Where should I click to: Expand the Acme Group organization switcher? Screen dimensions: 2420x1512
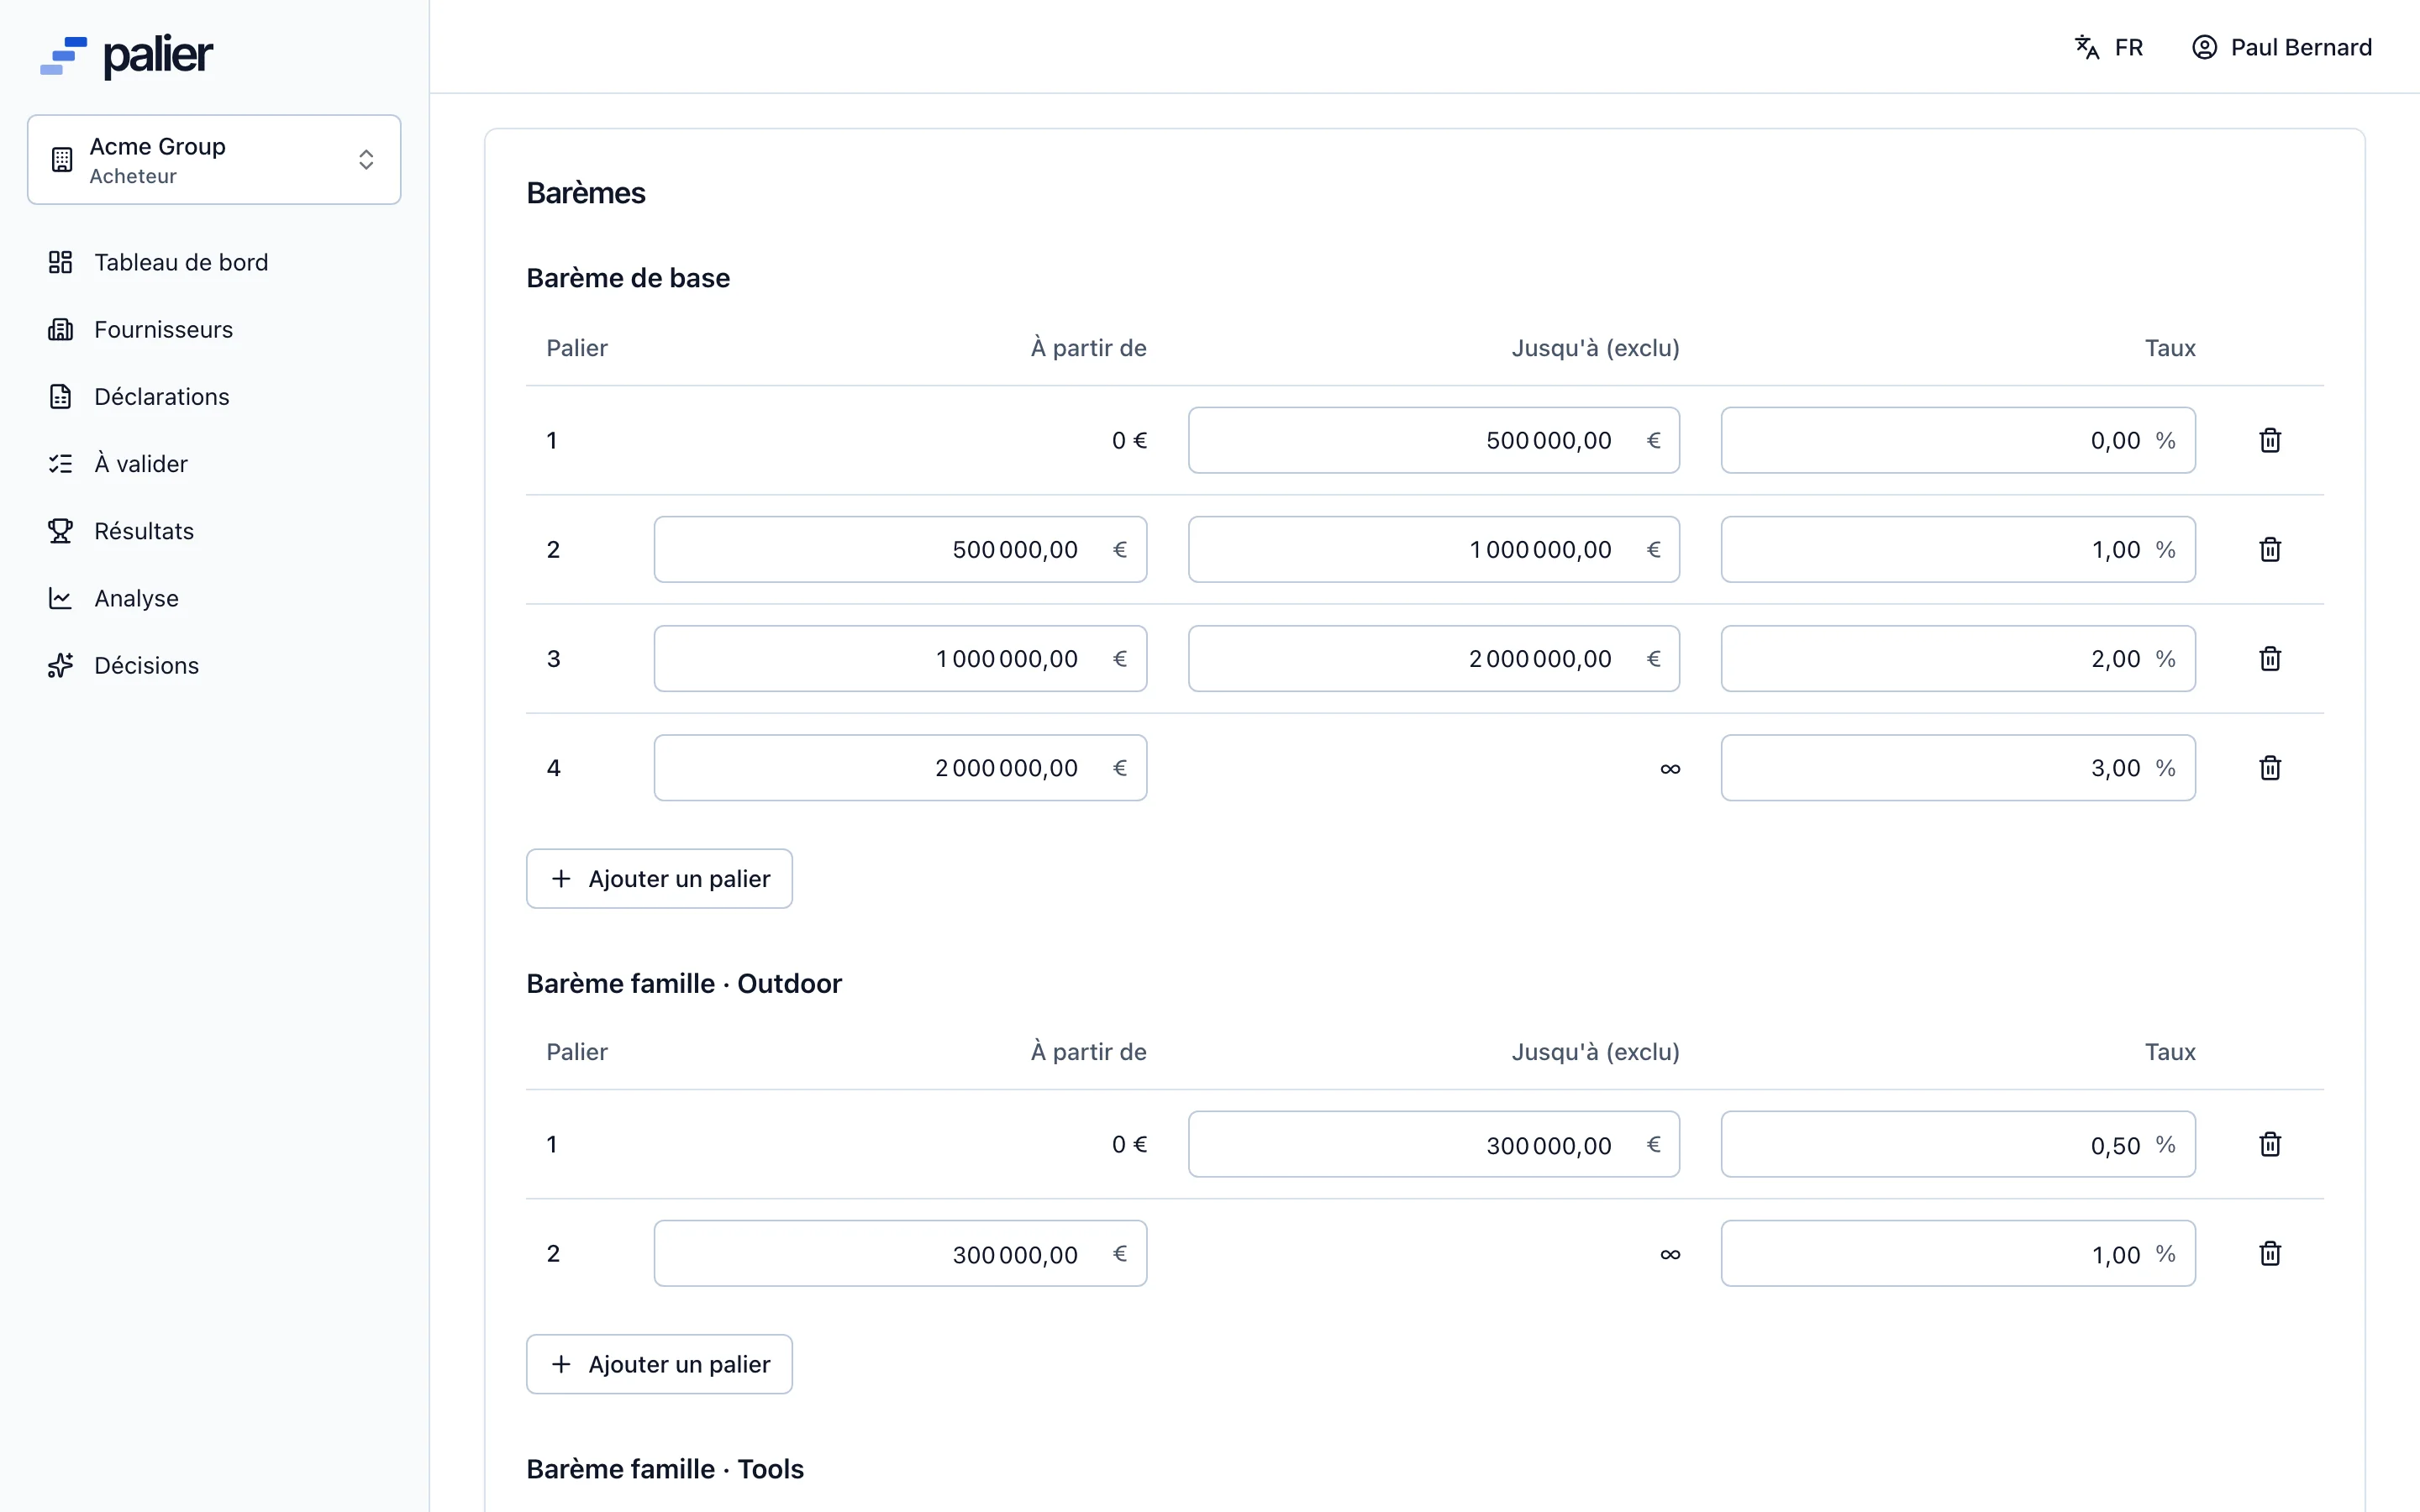point(214,160)
